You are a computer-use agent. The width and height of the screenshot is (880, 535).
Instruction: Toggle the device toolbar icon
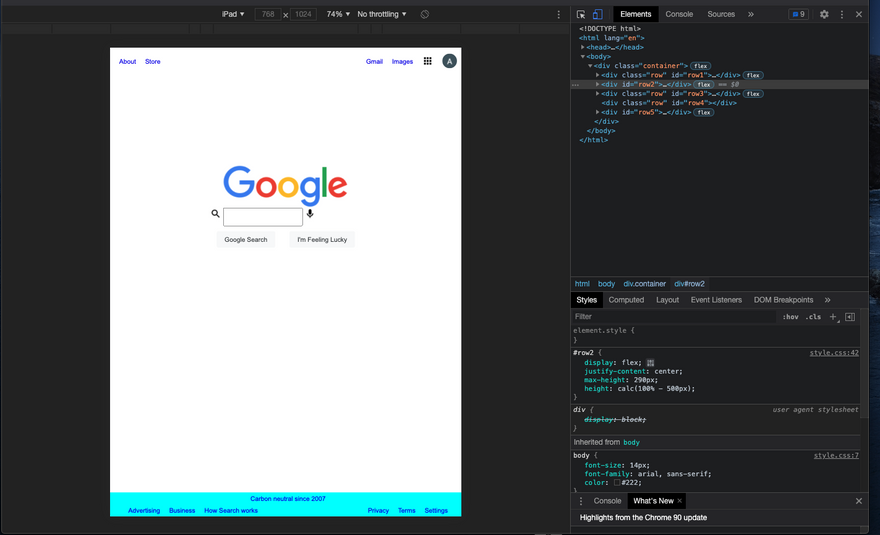[598, 15]
